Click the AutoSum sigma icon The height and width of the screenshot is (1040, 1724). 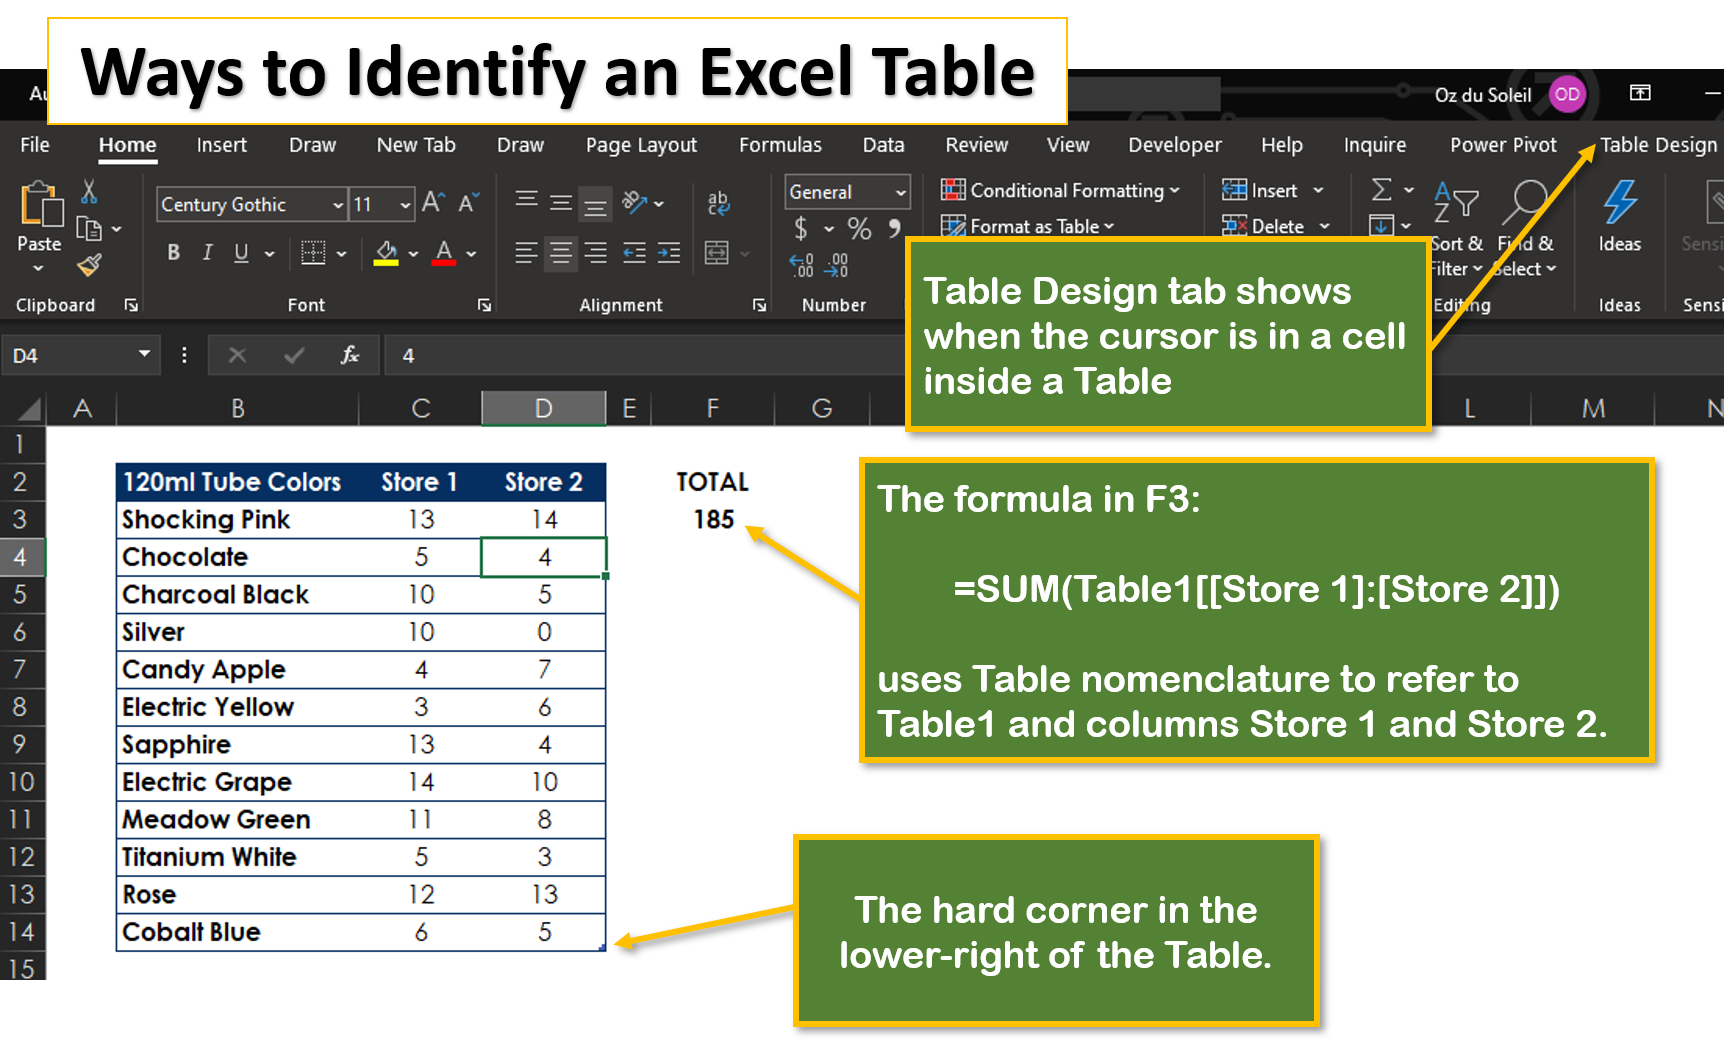tap(1383, 190)
